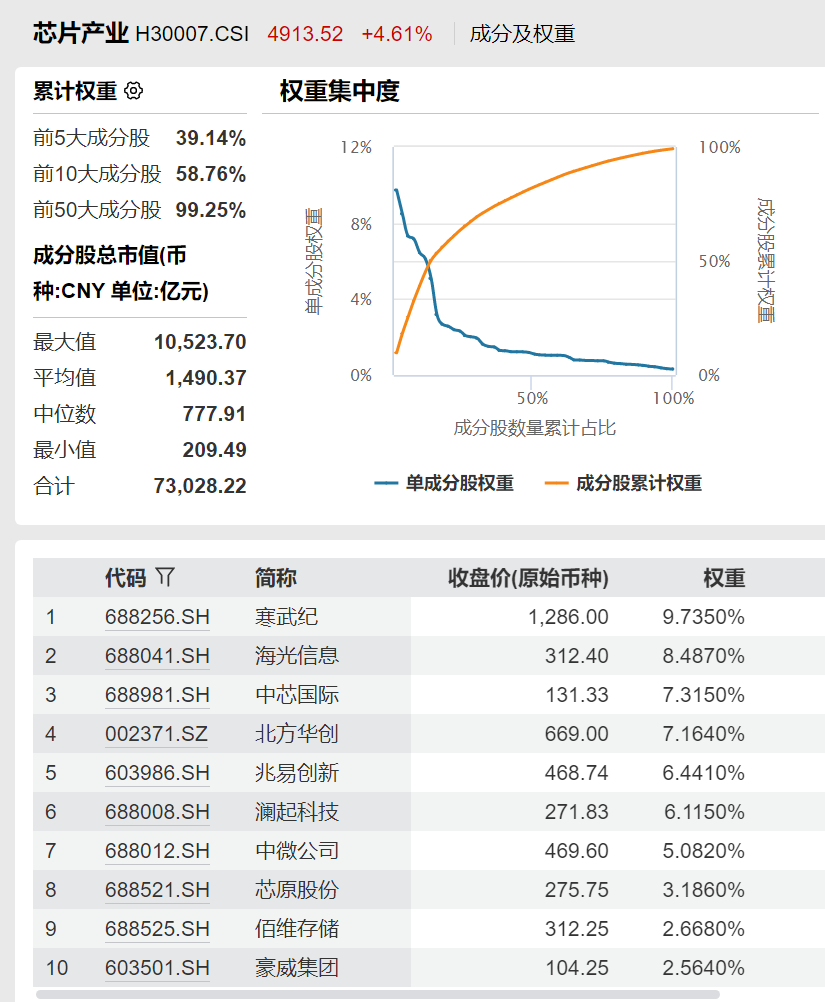Open the 成分及权重 tab
This screenshot has width=825, height=1002.
(522, 33)
